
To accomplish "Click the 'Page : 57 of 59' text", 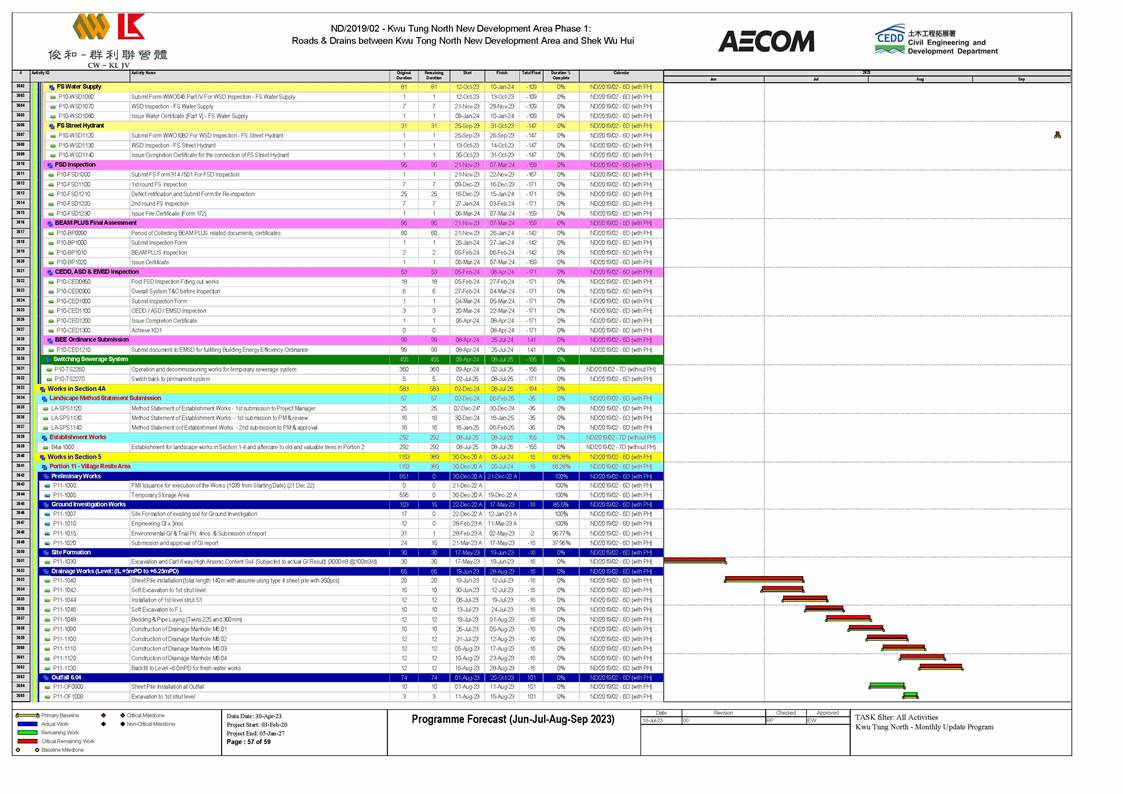I will 251,742.
